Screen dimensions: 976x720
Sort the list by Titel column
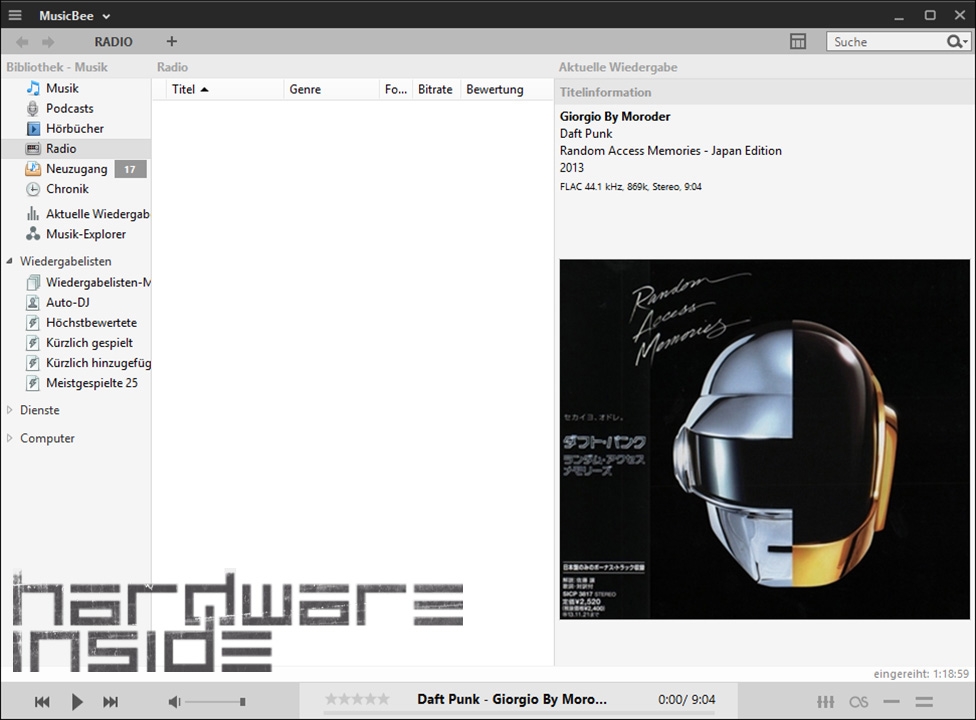pyautogui.click(x=184, y=89)
